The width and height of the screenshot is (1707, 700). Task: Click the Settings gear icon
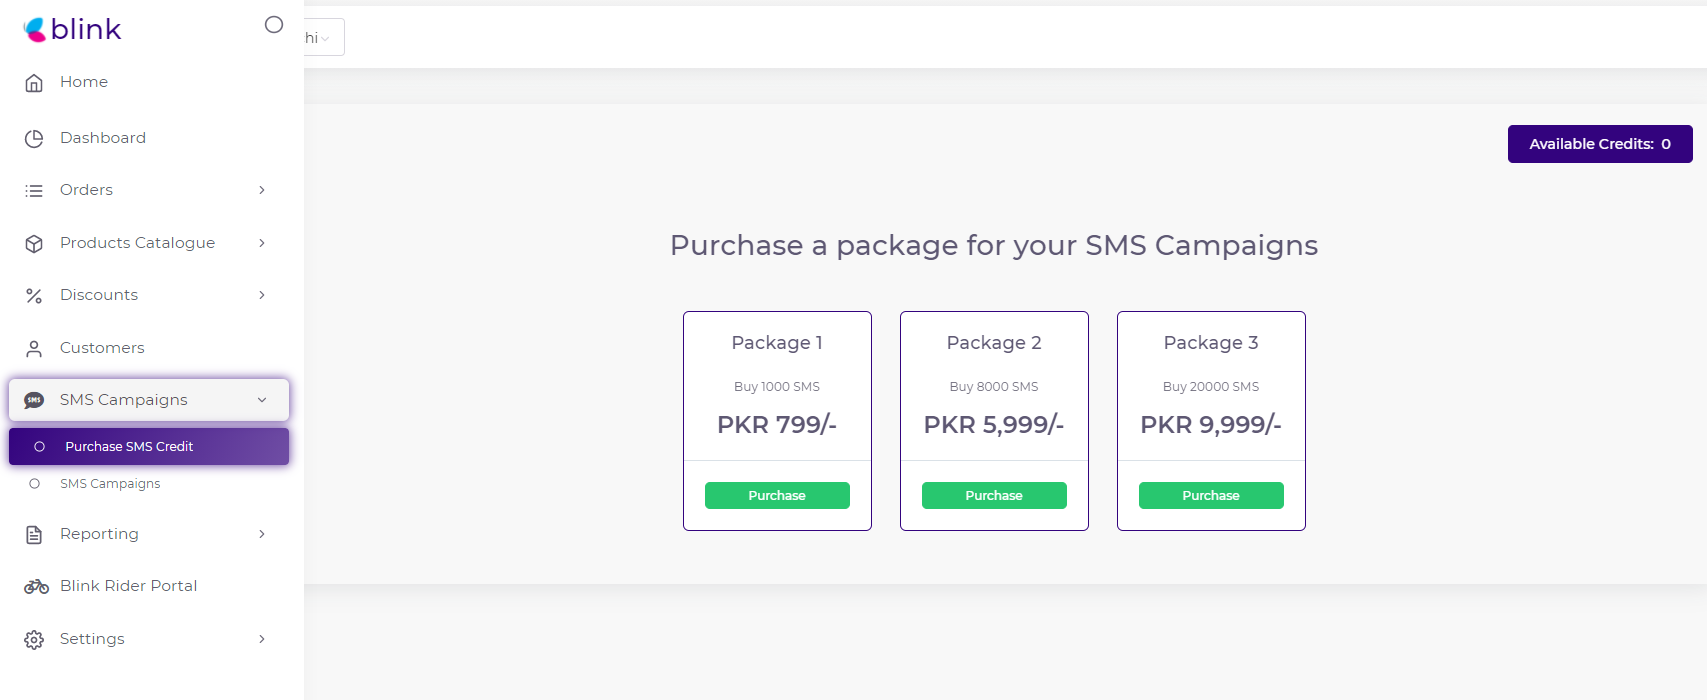click(34, 640)
